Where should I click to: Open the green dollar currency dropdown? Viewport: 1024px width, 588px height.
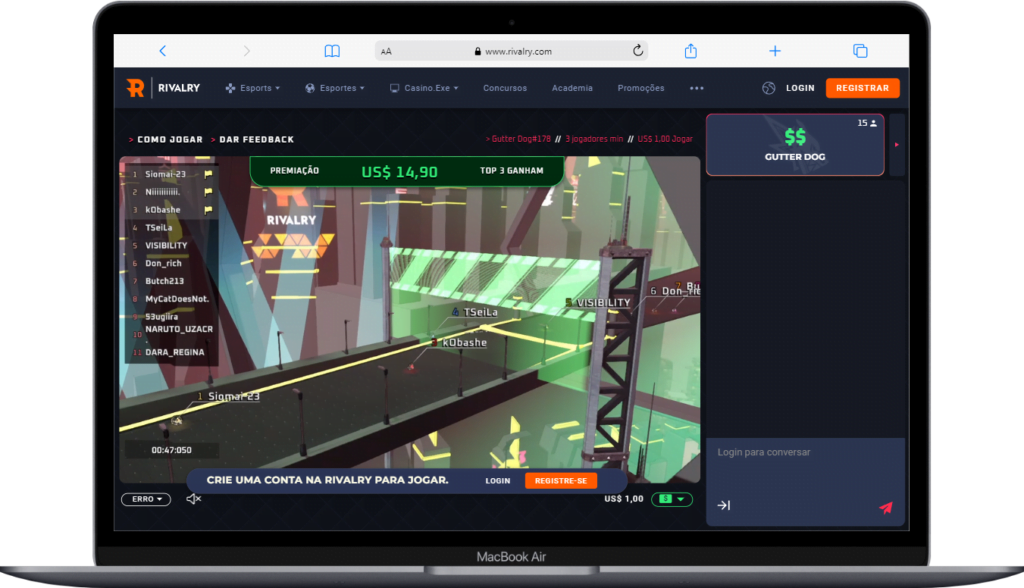671,499
